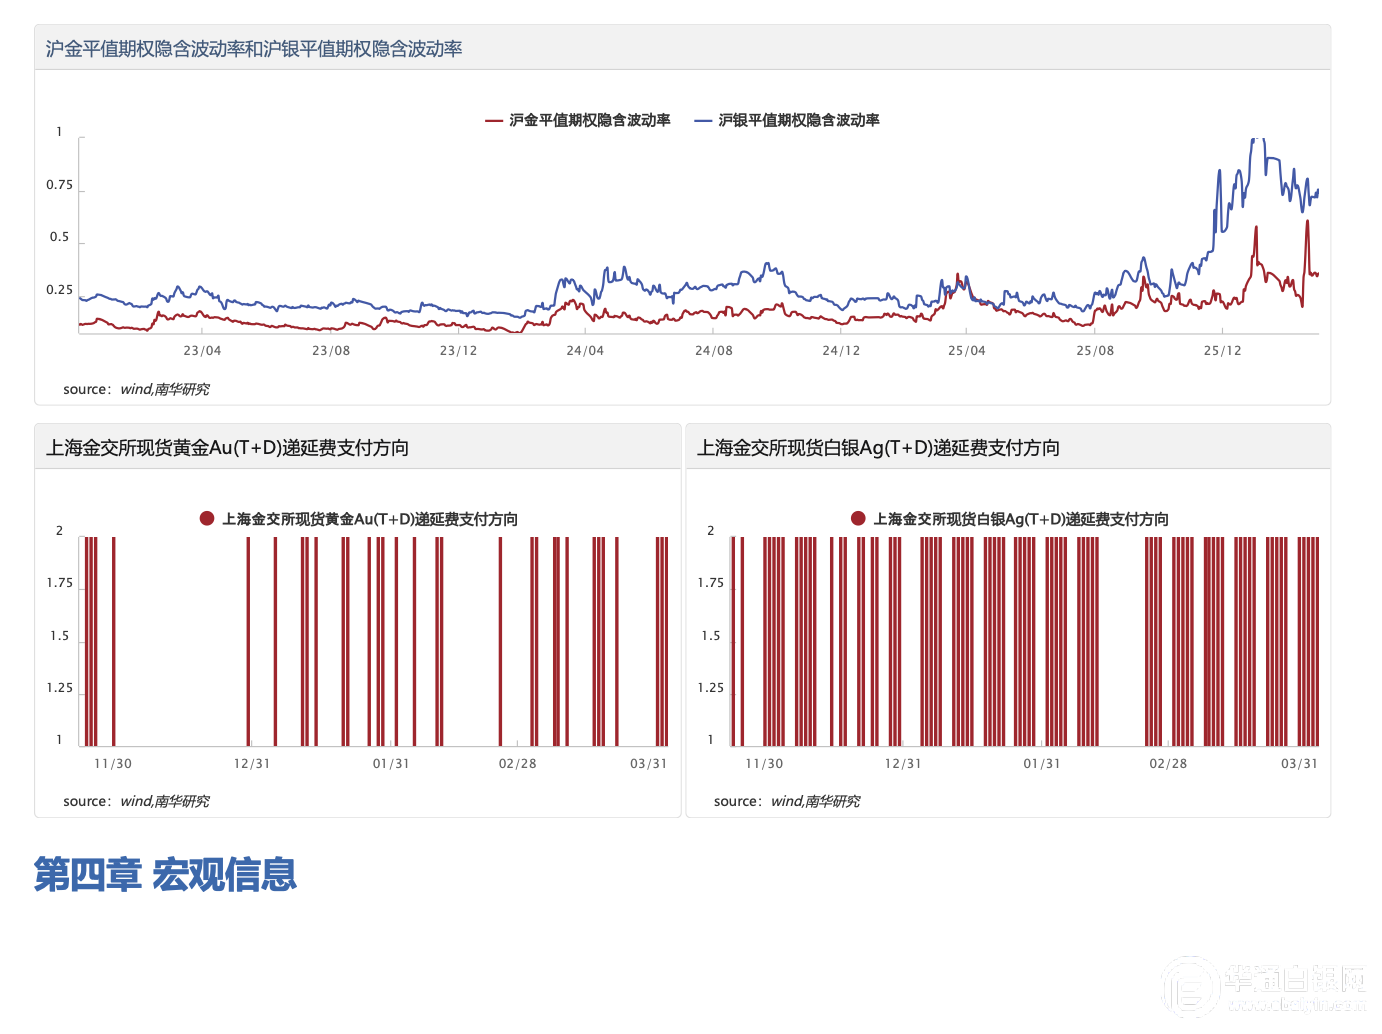The width and height of the screenshot is (1382, 1034).
Task: Click the source text under the gold chart
Action: click(136, 801)
